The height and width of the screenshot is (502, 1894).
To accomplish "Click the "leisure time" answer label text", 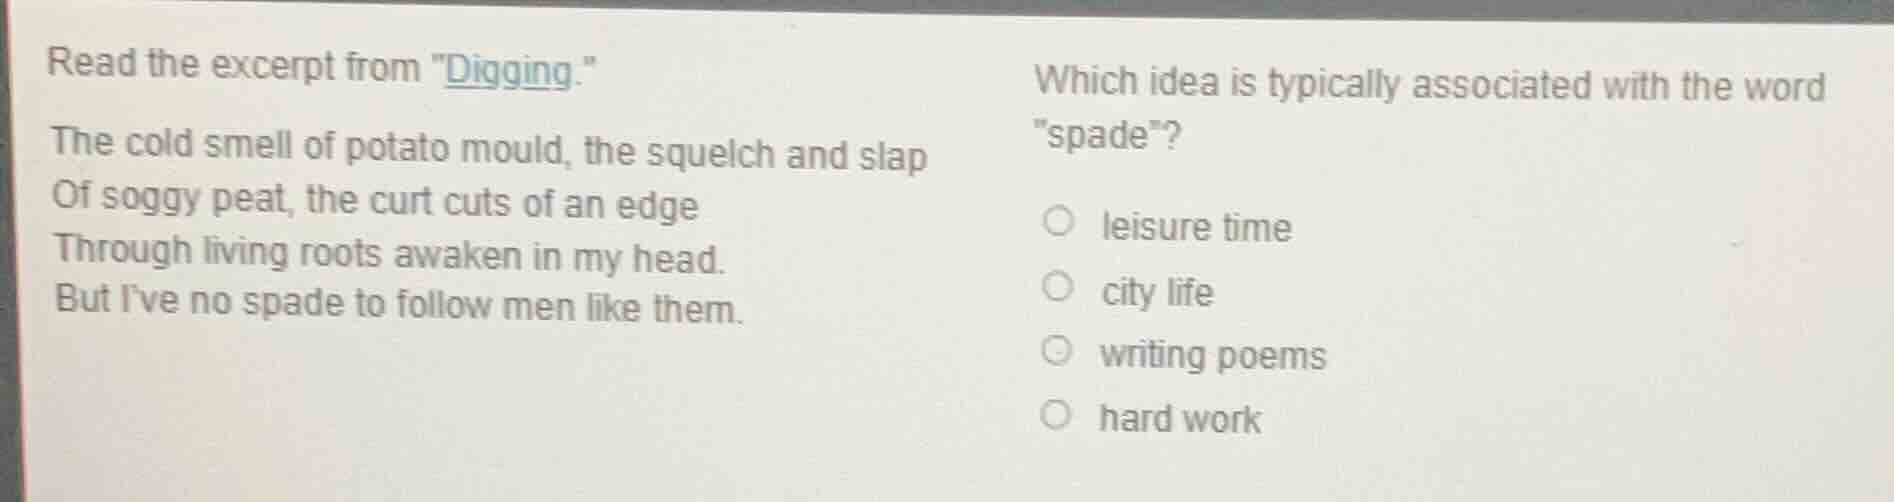I will (x=1196, y=228).
